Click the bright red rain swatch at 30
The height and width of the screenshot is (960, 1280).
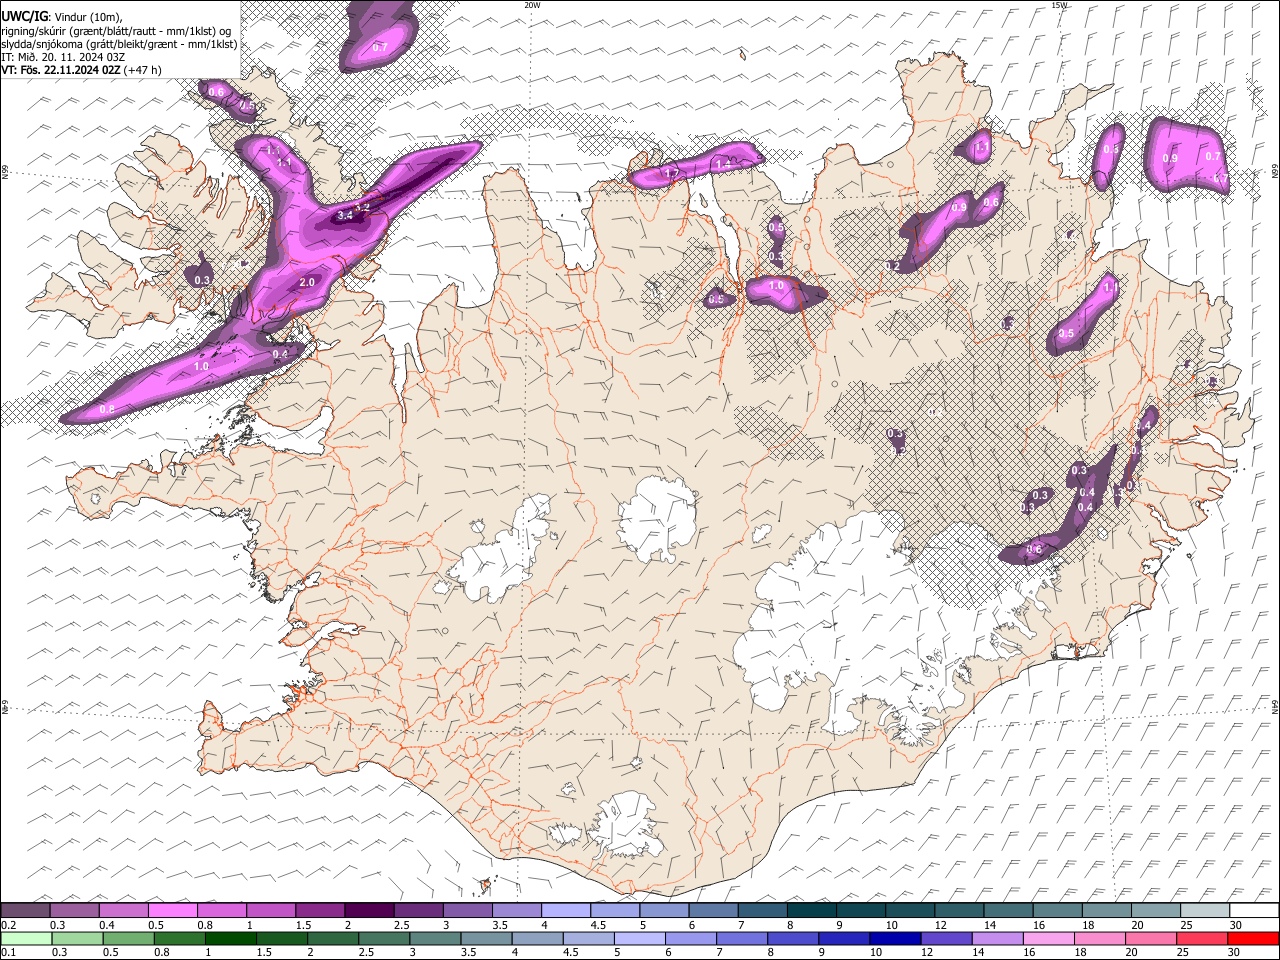point(1252,938)
